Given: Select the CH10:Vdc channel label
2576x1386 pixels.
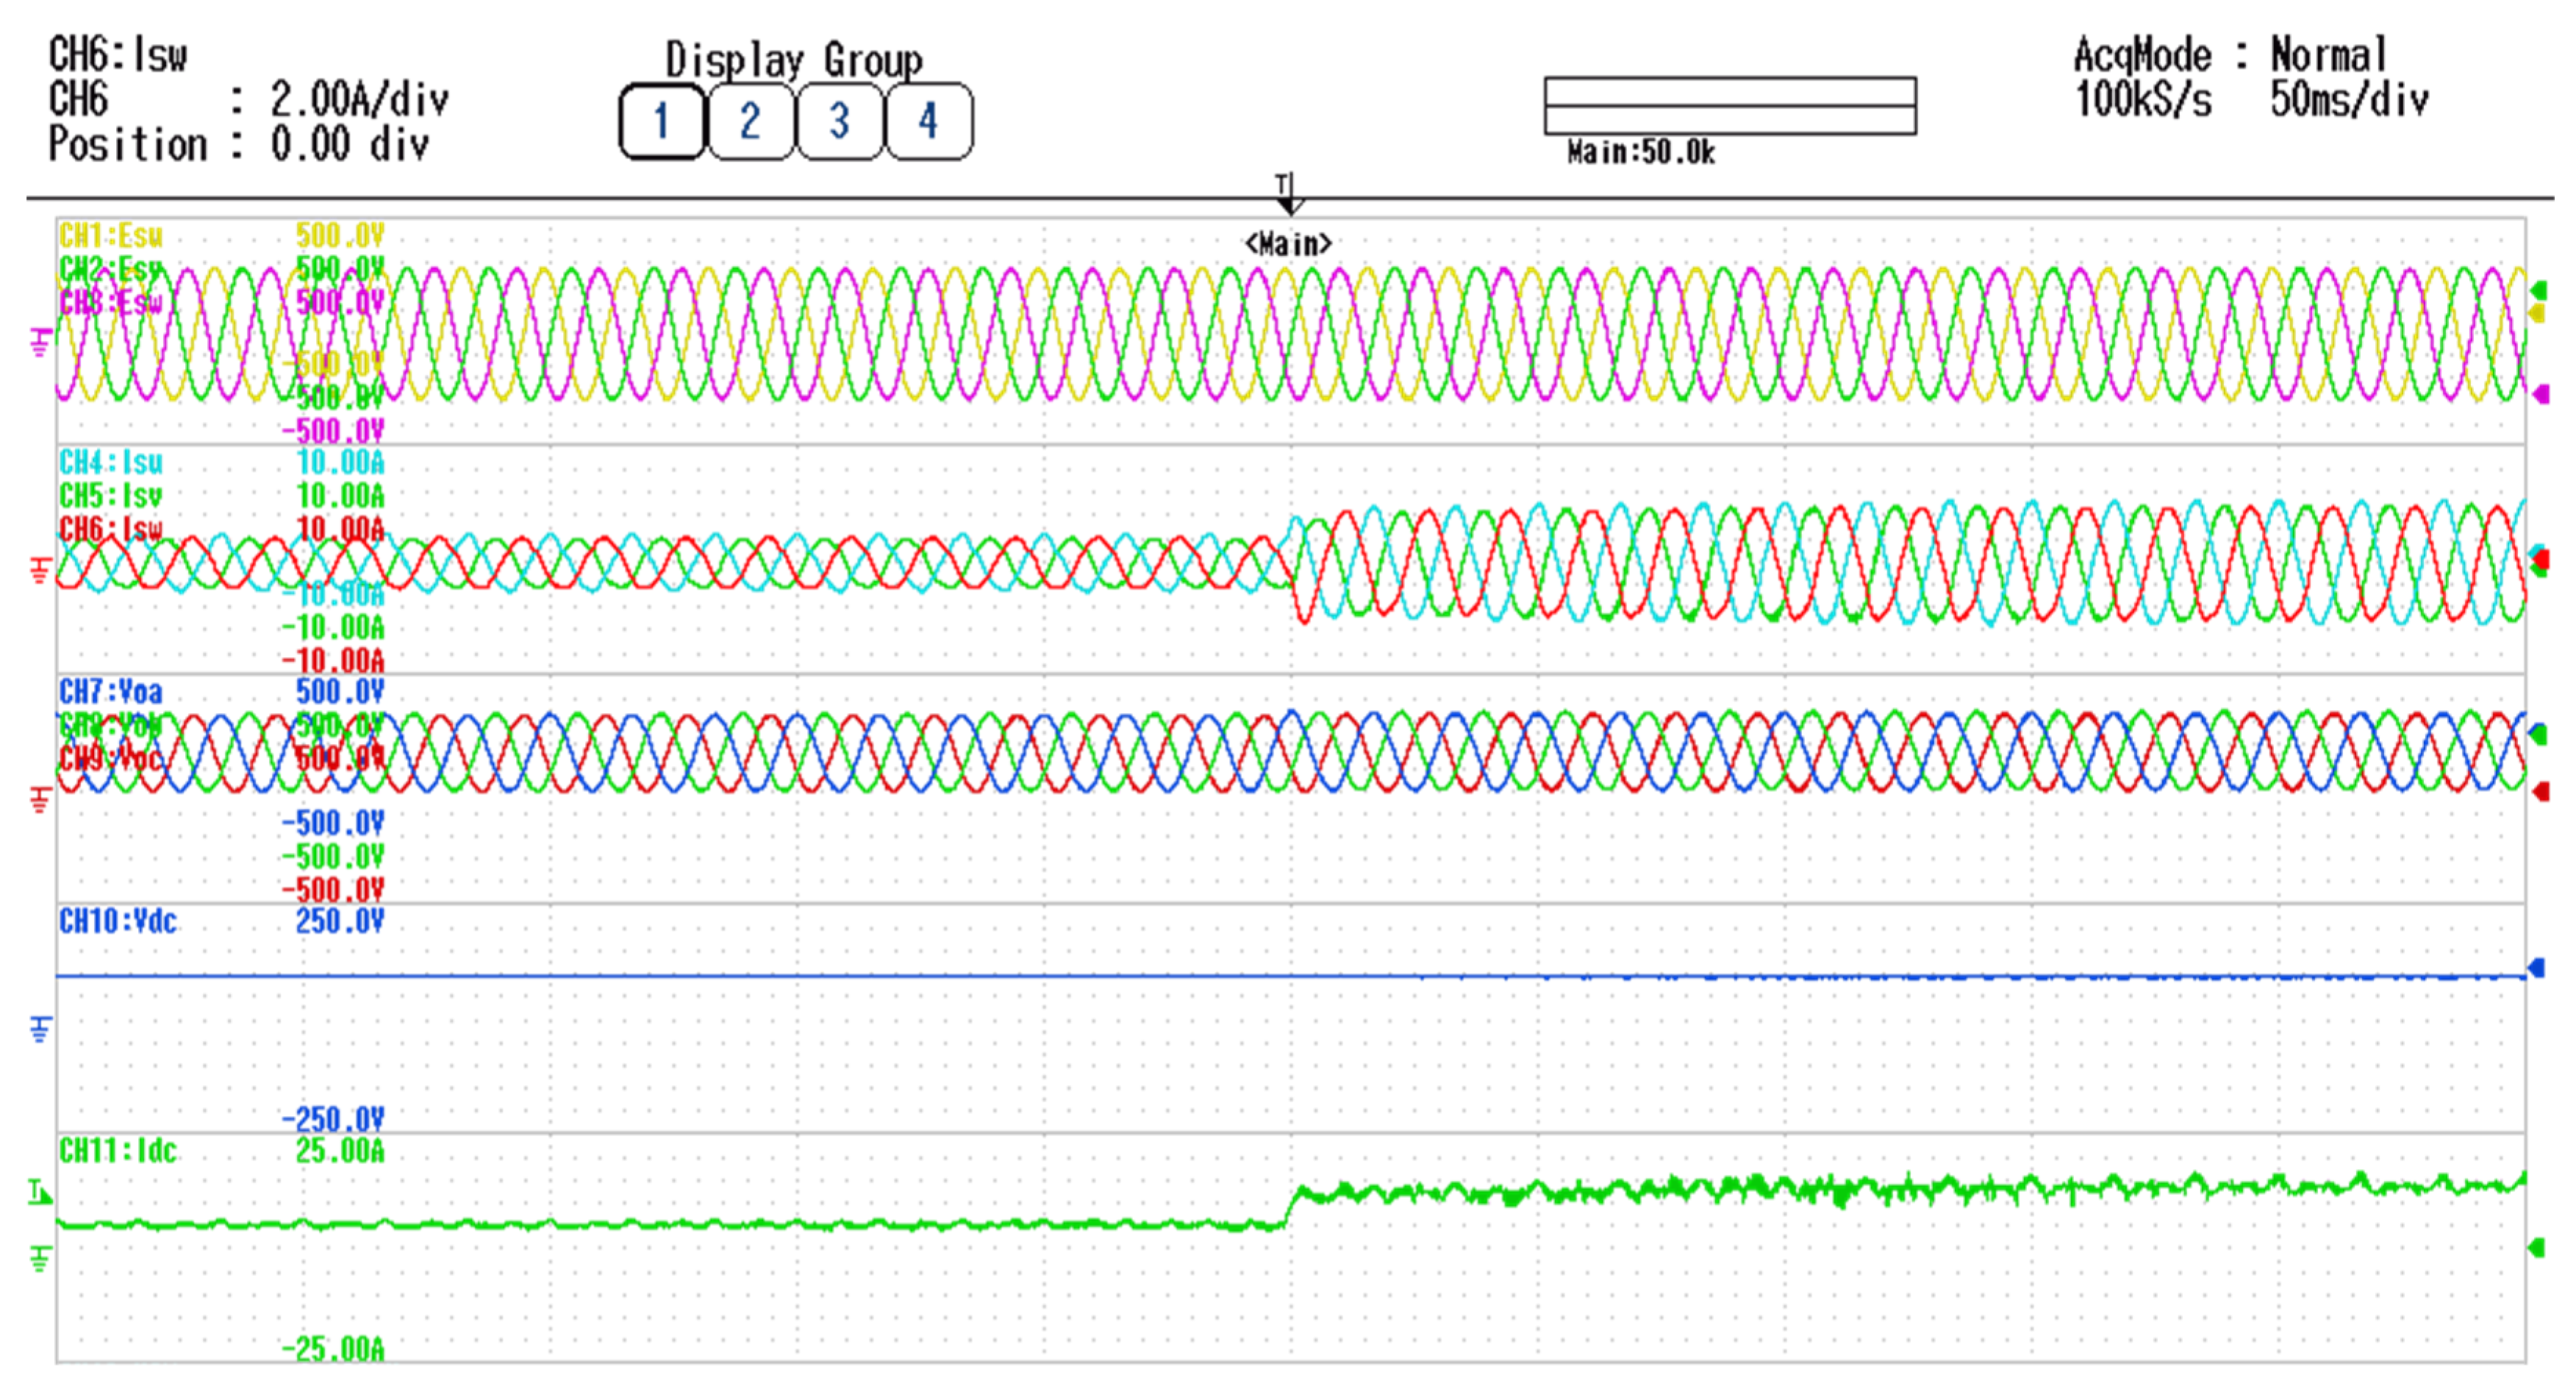Looking at the screenshot, I should click(118, 921).
